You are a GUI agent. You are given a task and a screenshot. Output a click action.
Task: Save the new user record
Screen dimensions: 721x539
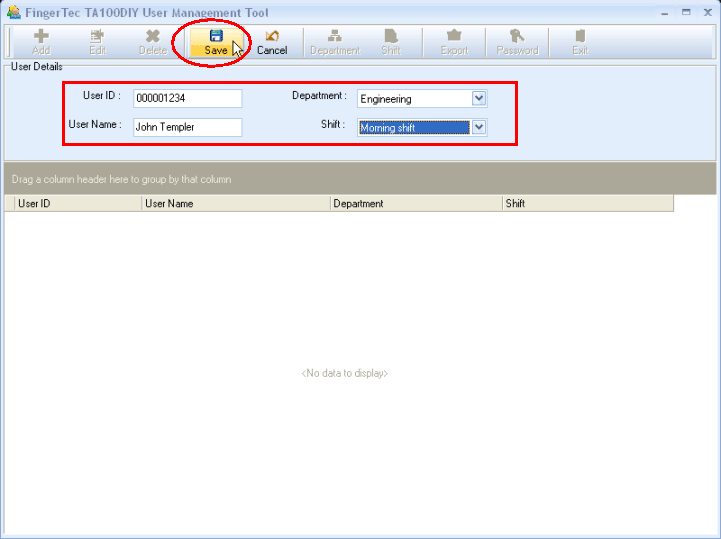tap(216, 42)
